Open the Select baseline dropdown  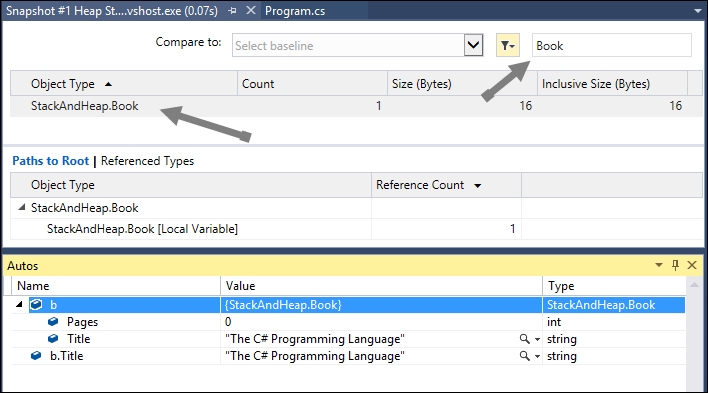[473, 45]
